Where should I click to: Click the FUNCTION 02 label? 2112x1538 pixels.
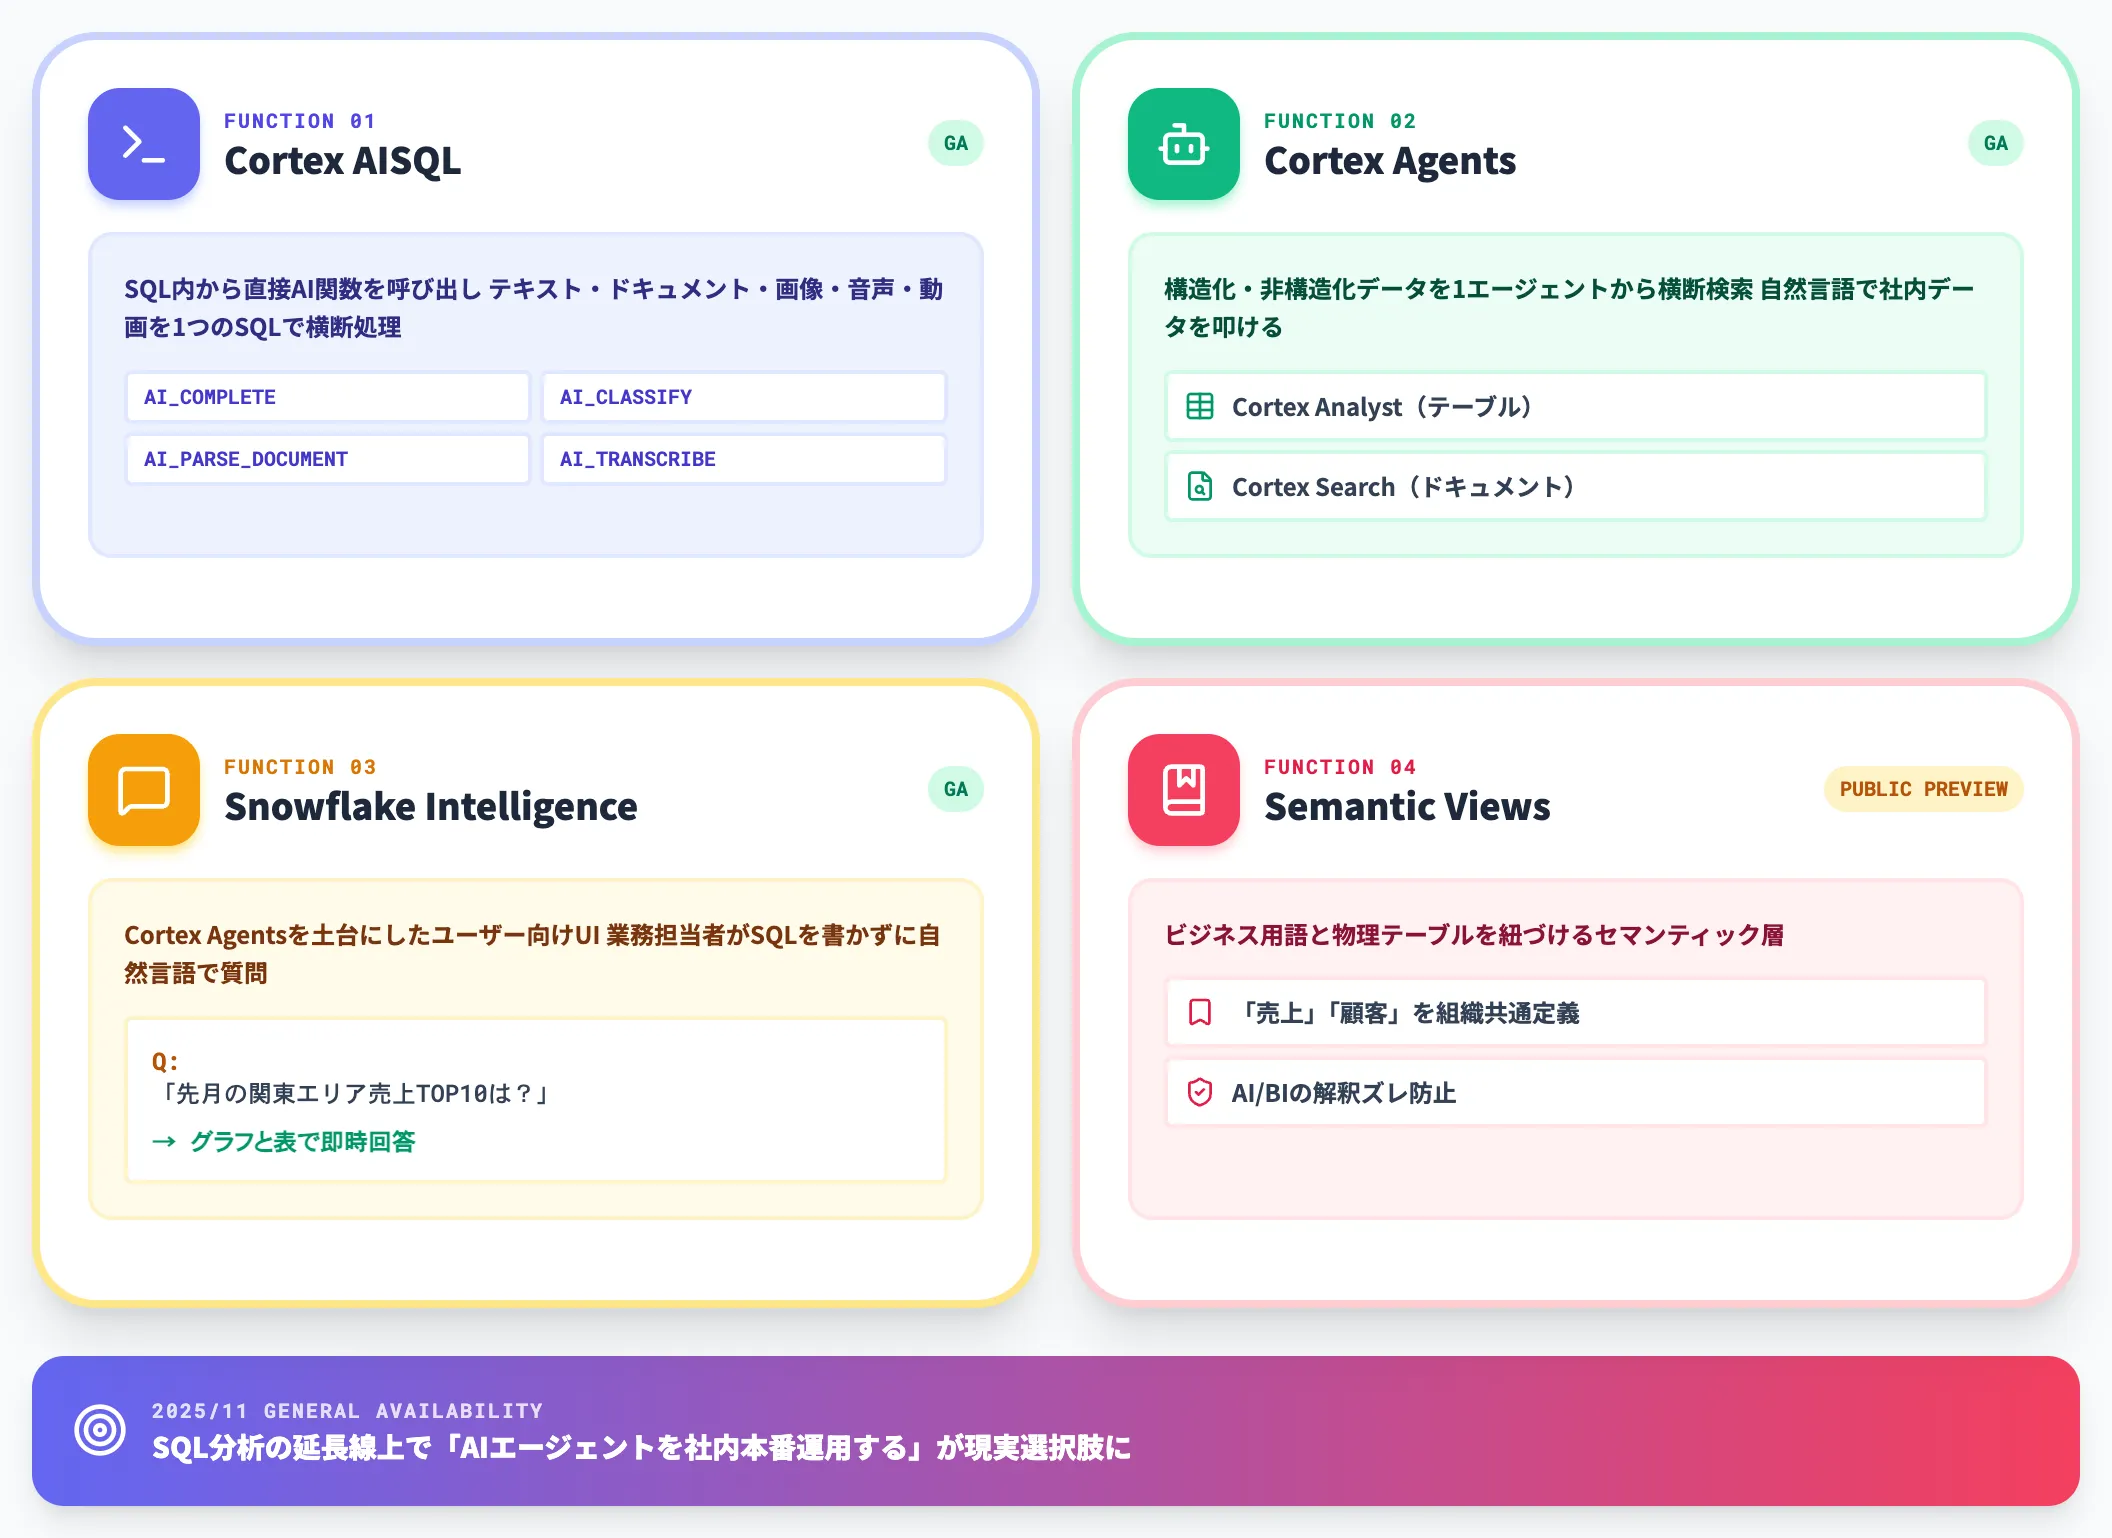1340,121
